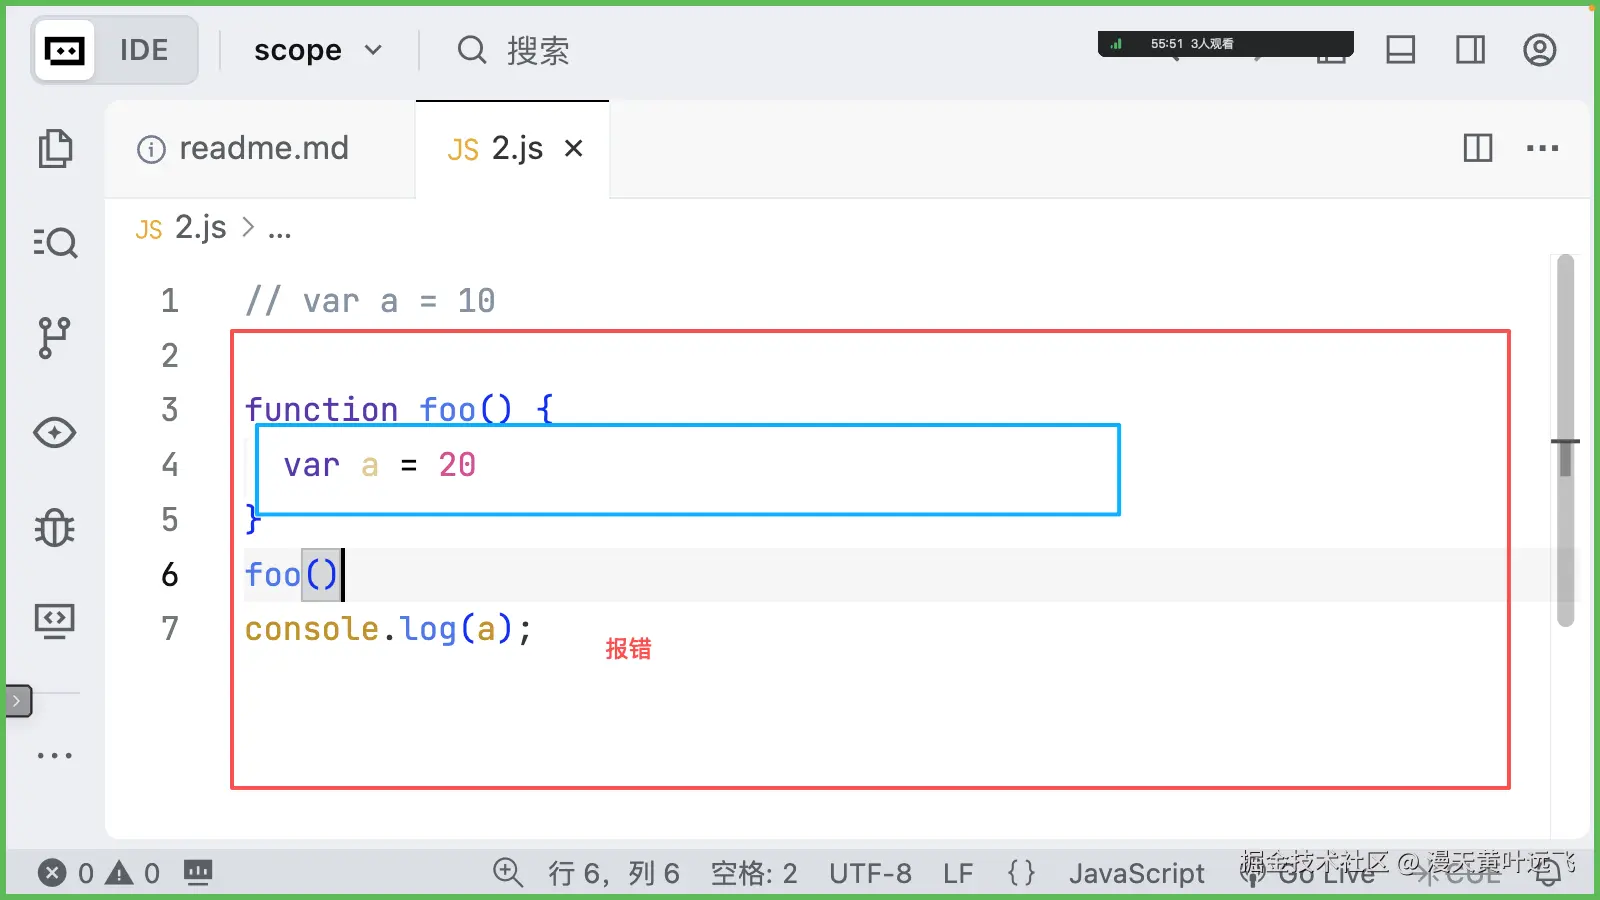Toggle the secondary side bar

coord(1470,49)
